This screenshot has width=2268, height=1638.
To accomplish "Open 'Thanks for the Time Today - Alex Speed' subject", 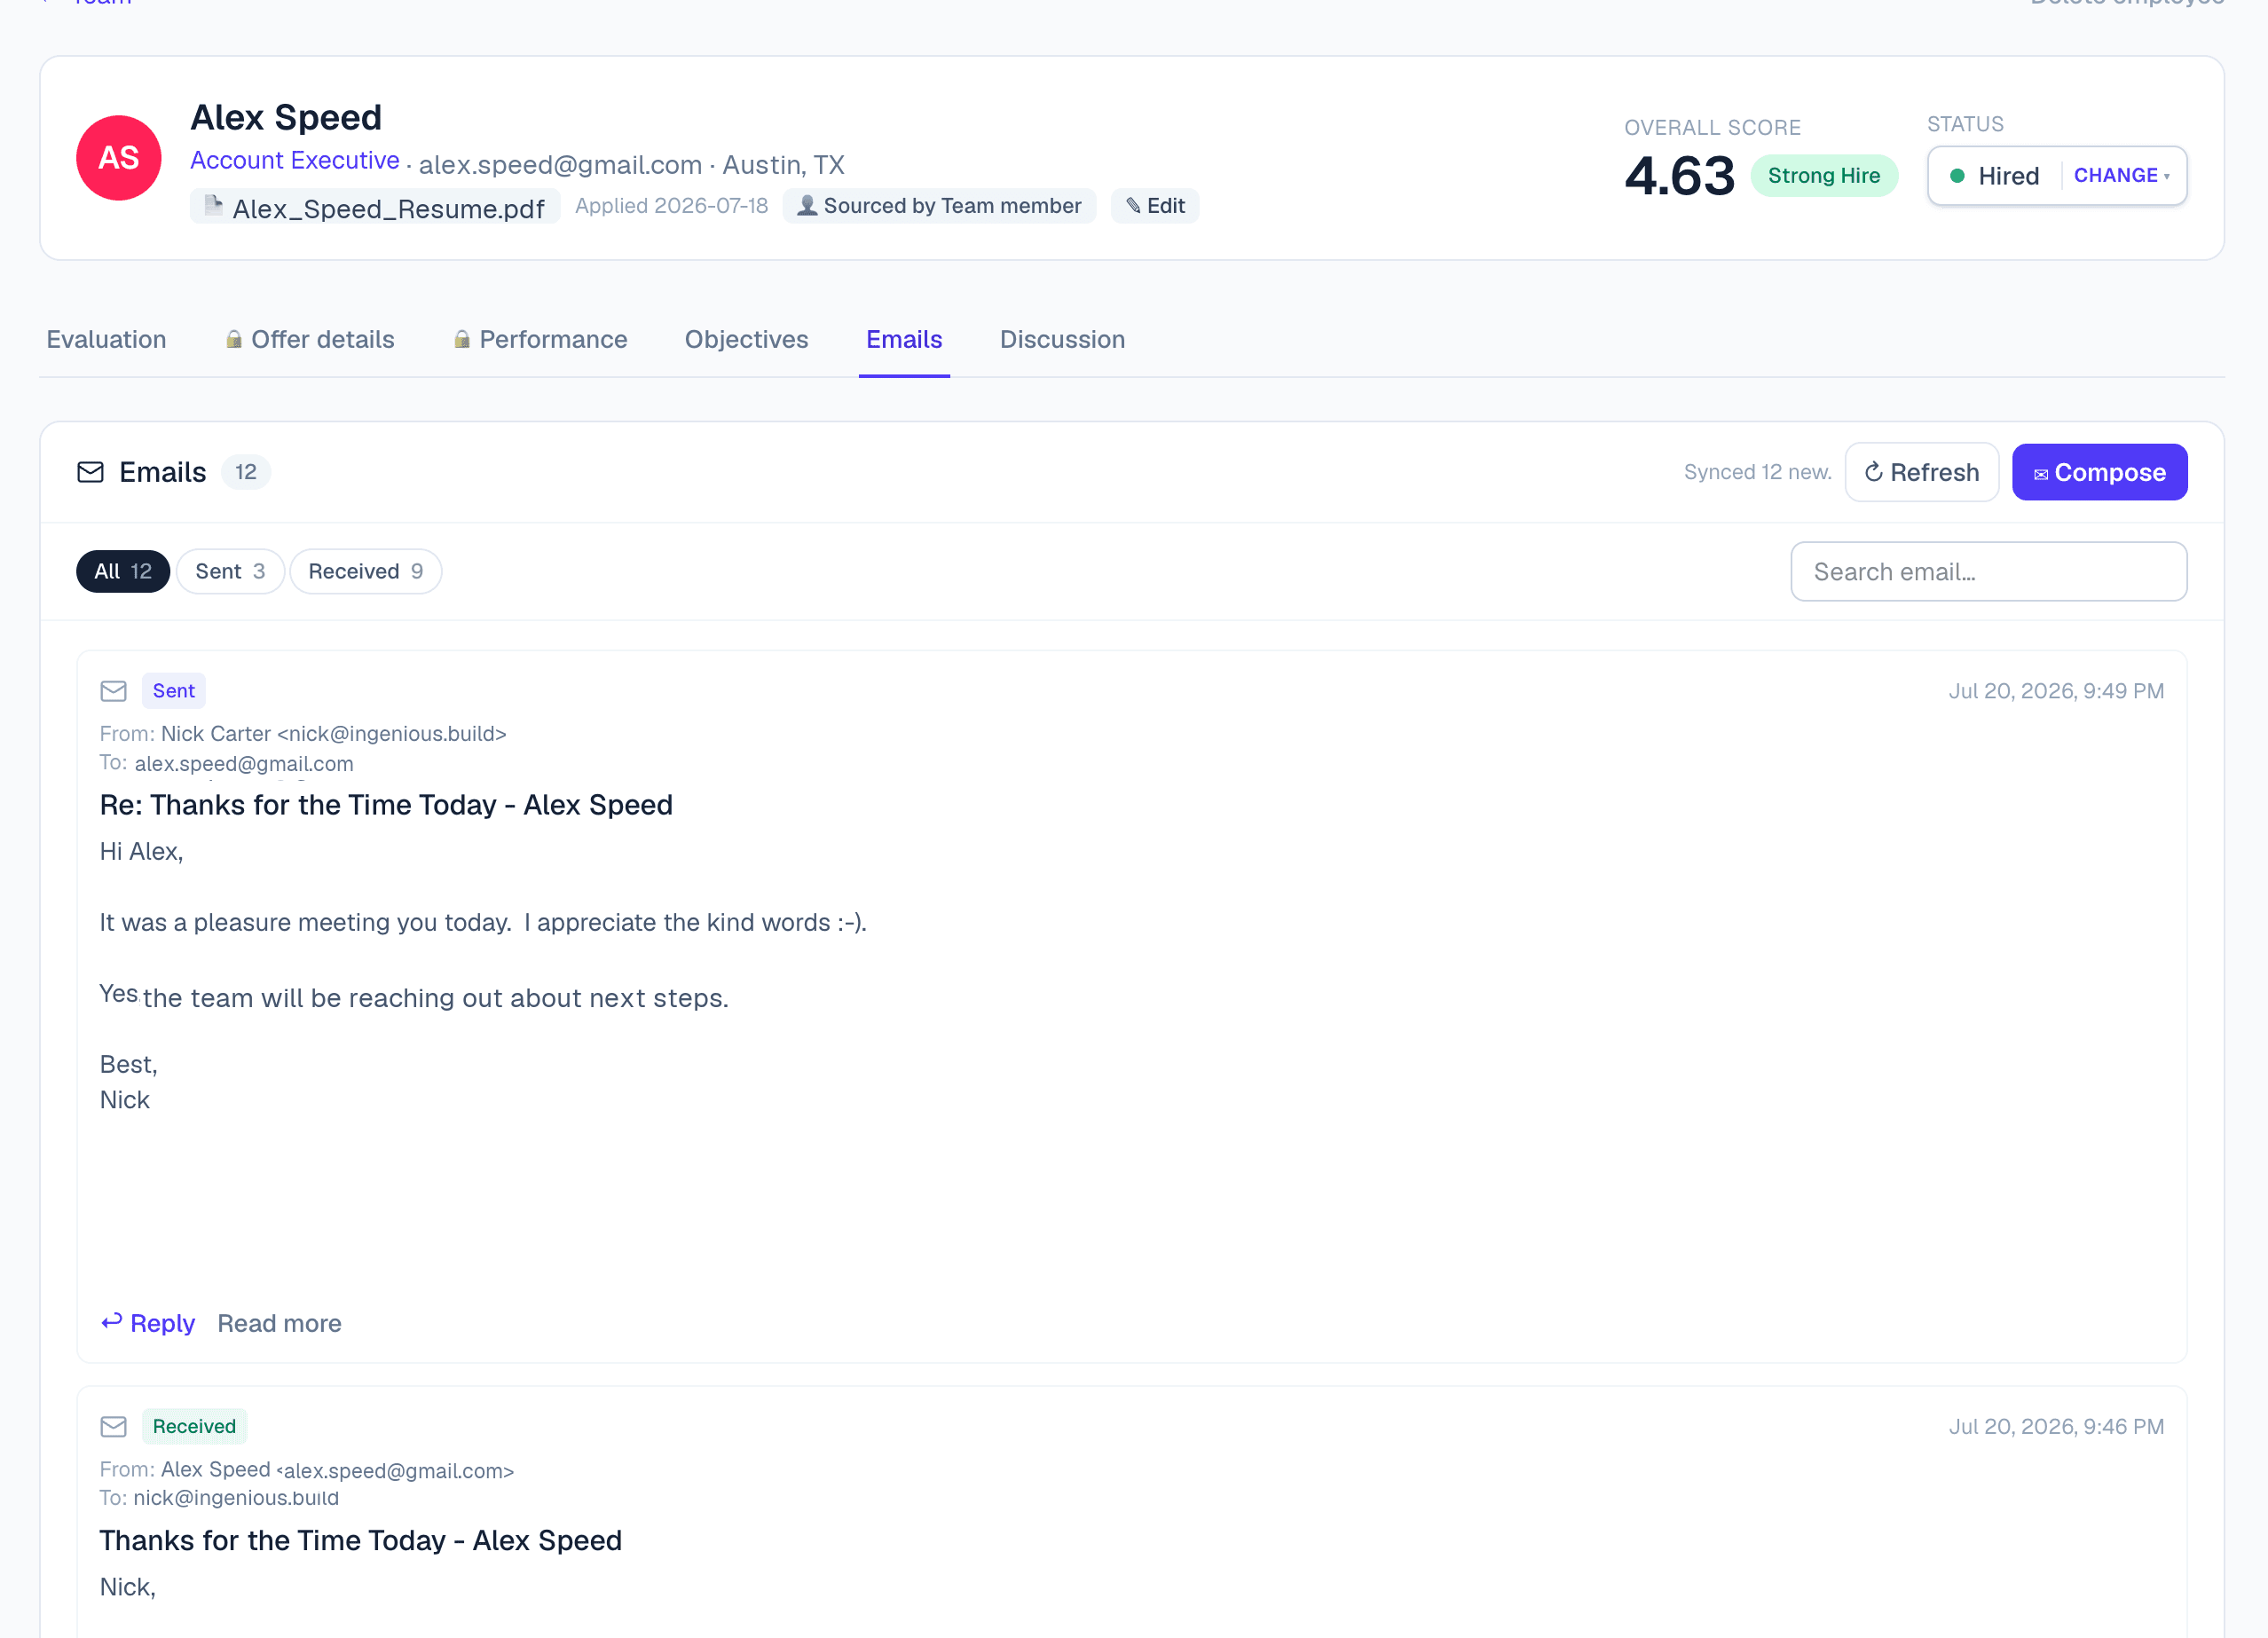I will (x=360, y=1540).
